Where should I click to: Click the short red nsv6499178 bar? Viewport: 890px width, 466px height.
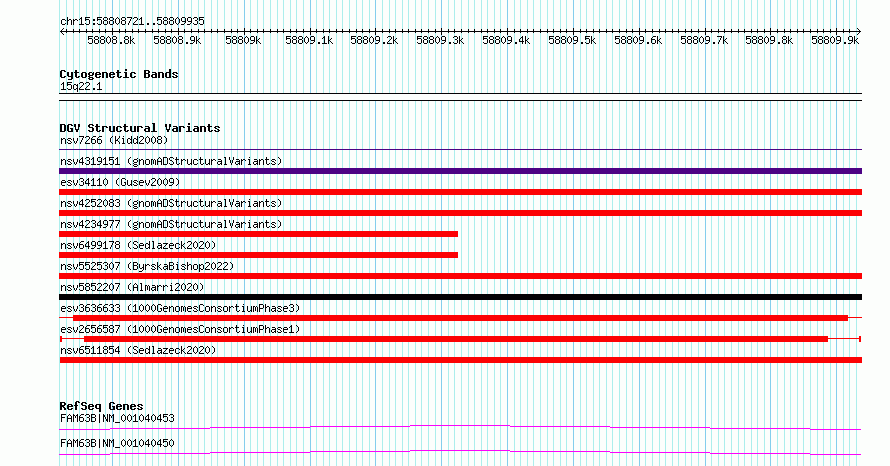[258, 255]
